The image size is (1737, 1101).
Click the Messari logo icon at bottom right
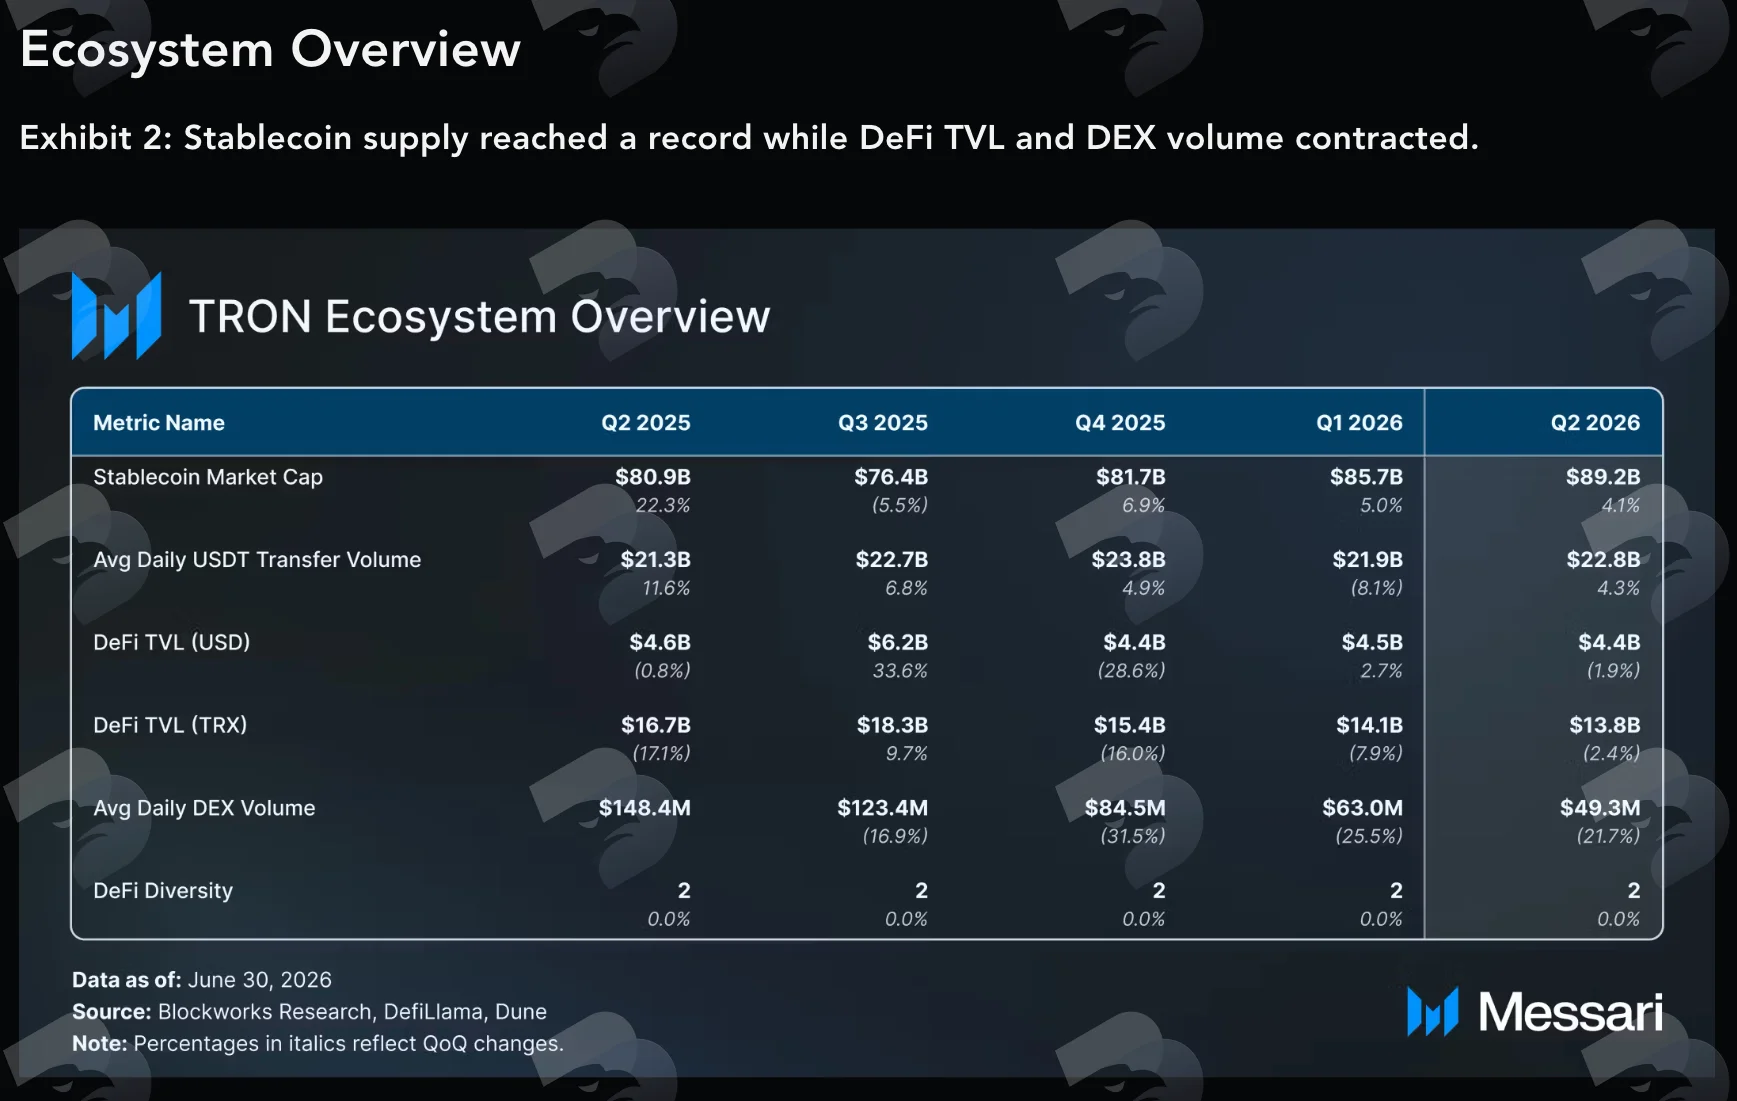coord(1432,1012)
